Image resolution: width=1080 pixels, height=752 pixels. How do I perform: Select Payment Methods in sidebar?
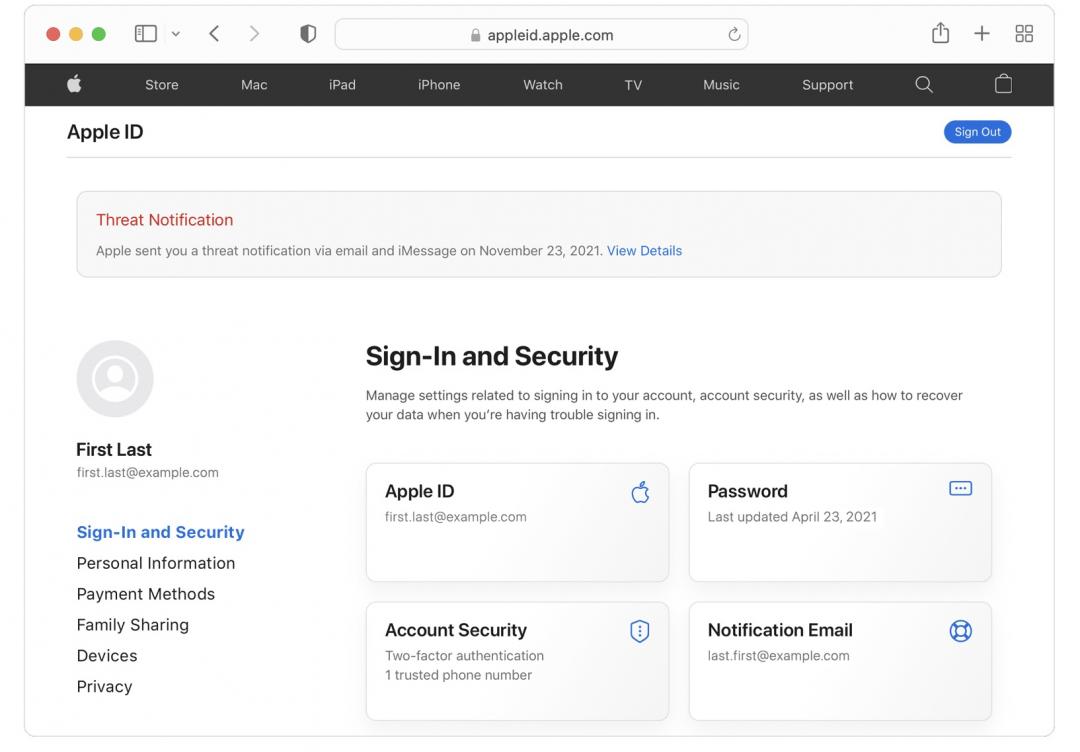coord(146,594)
